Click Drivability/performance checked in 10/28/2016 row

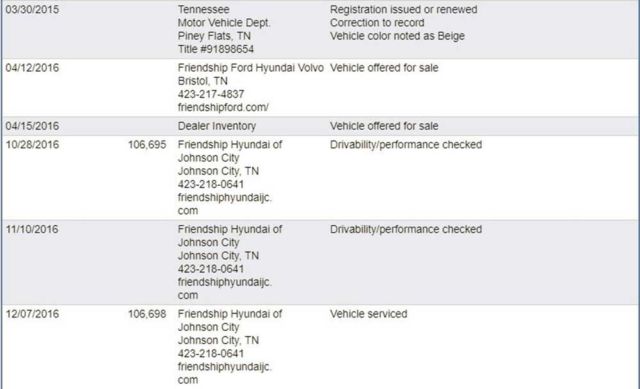pyautogui.click(x=406, y=144)
